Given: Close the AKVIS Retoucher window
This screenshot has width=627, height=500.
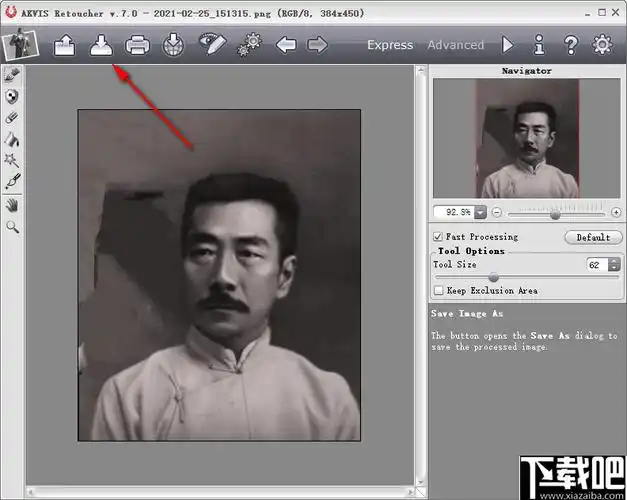Looking at the screenshot, I should [616, 12].
